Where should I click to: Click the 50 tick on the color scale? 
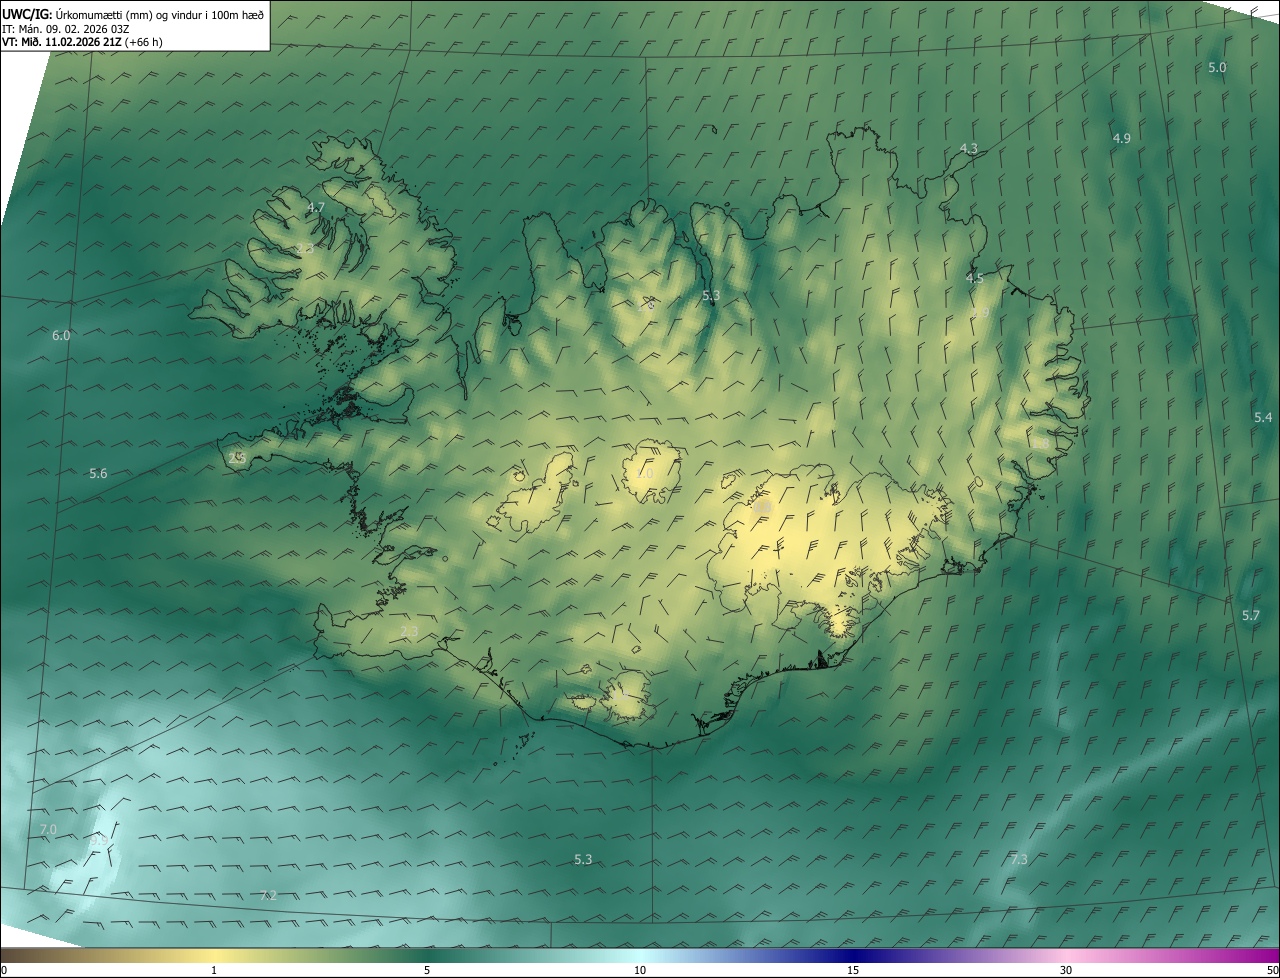[1273, 970]
